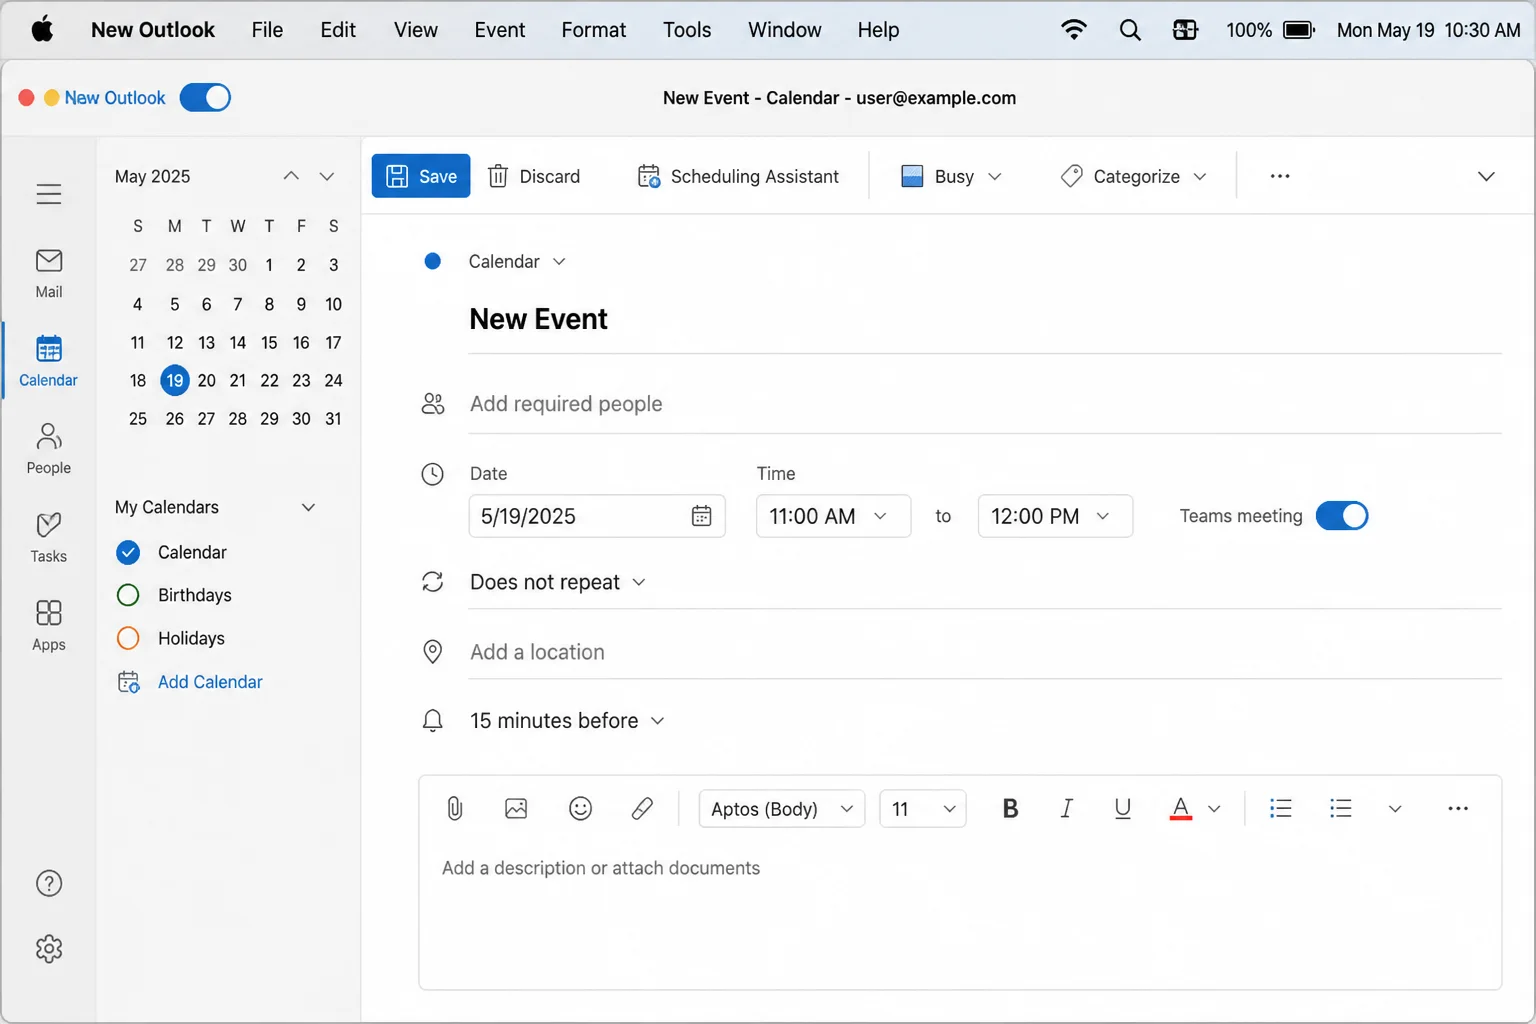This screenshot has width=1536, height=1024.
Task: Insert a numbered list
Action: pos(1340,808)
